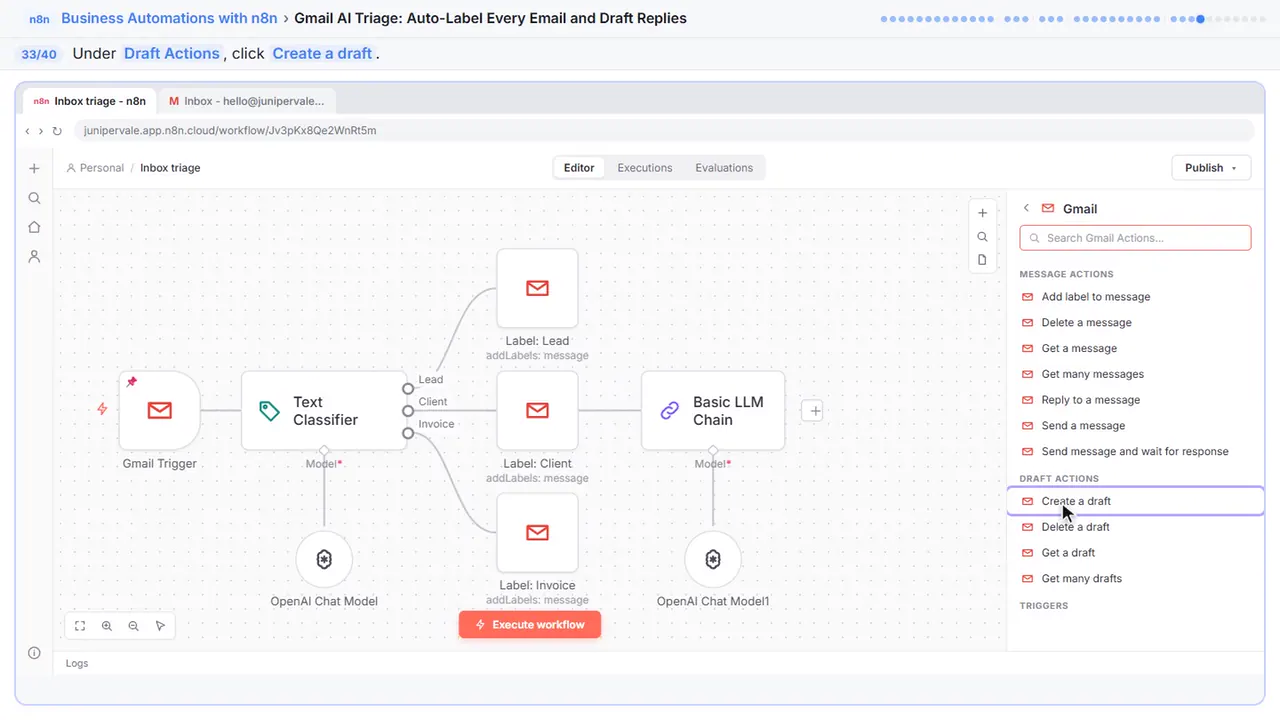The height and width of the screenshot is (720, 1280).
Task: Click the Gmail Trigger node icon
Action: point(159,410)
